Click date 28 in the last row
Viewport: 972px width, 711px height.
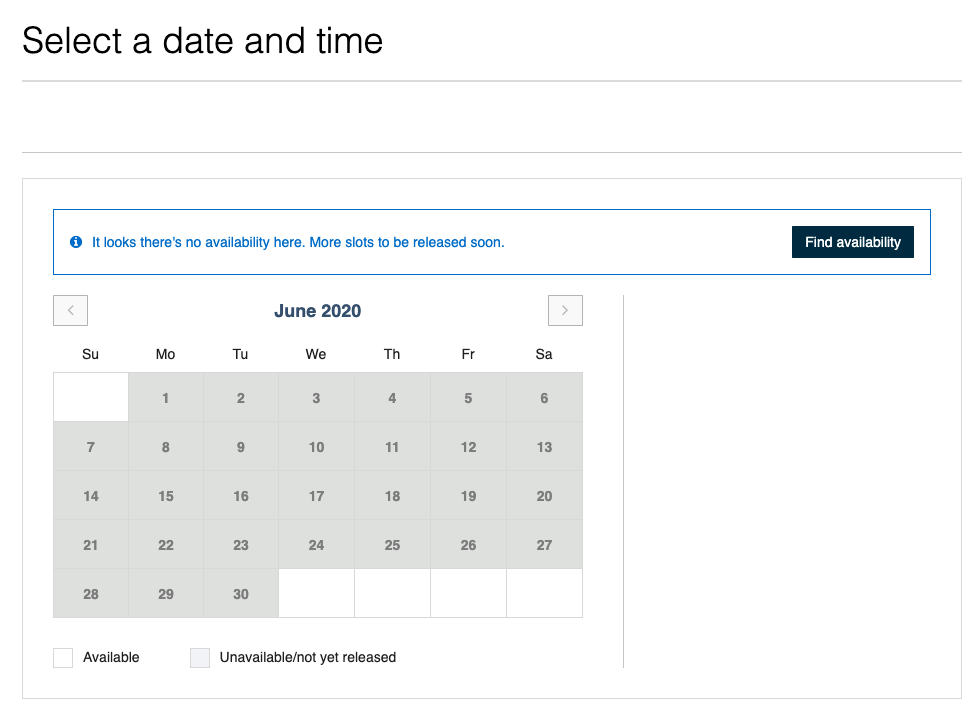click(91, 594)
